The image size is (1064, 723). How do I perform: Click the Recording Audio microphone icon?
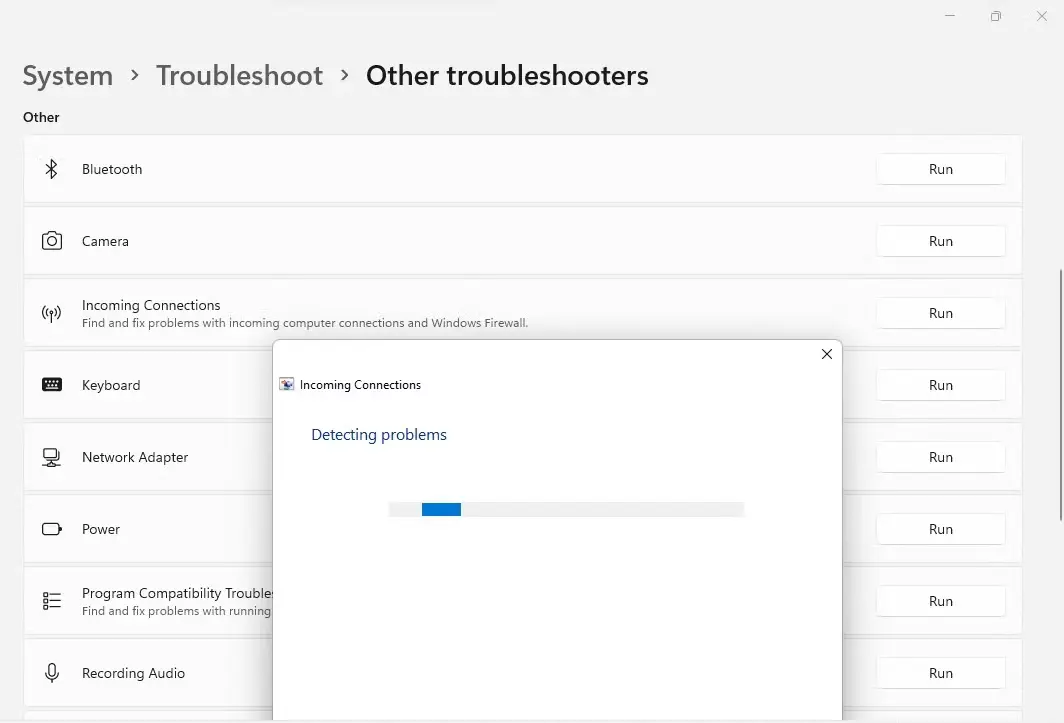click(52, 673)
